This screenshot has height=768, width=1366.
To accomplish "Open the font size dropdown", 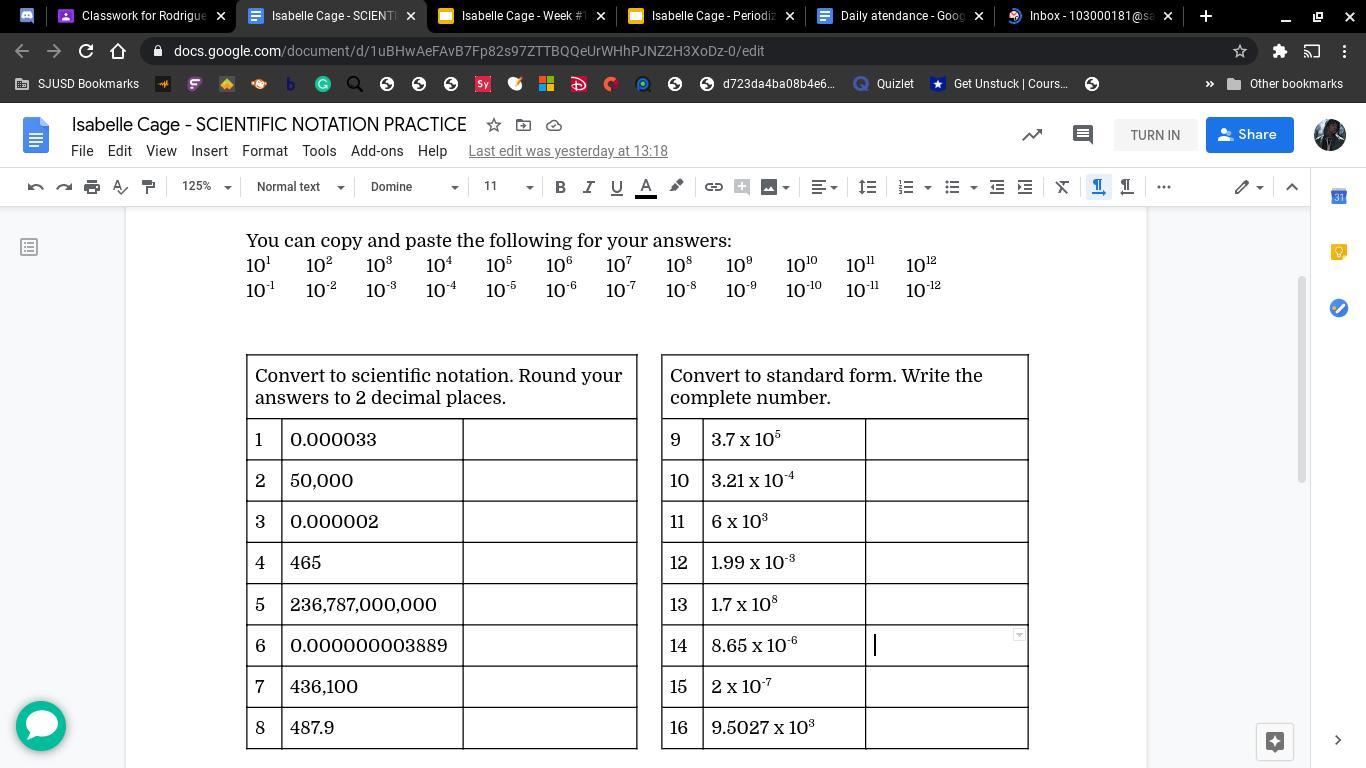I will (508, 187).
